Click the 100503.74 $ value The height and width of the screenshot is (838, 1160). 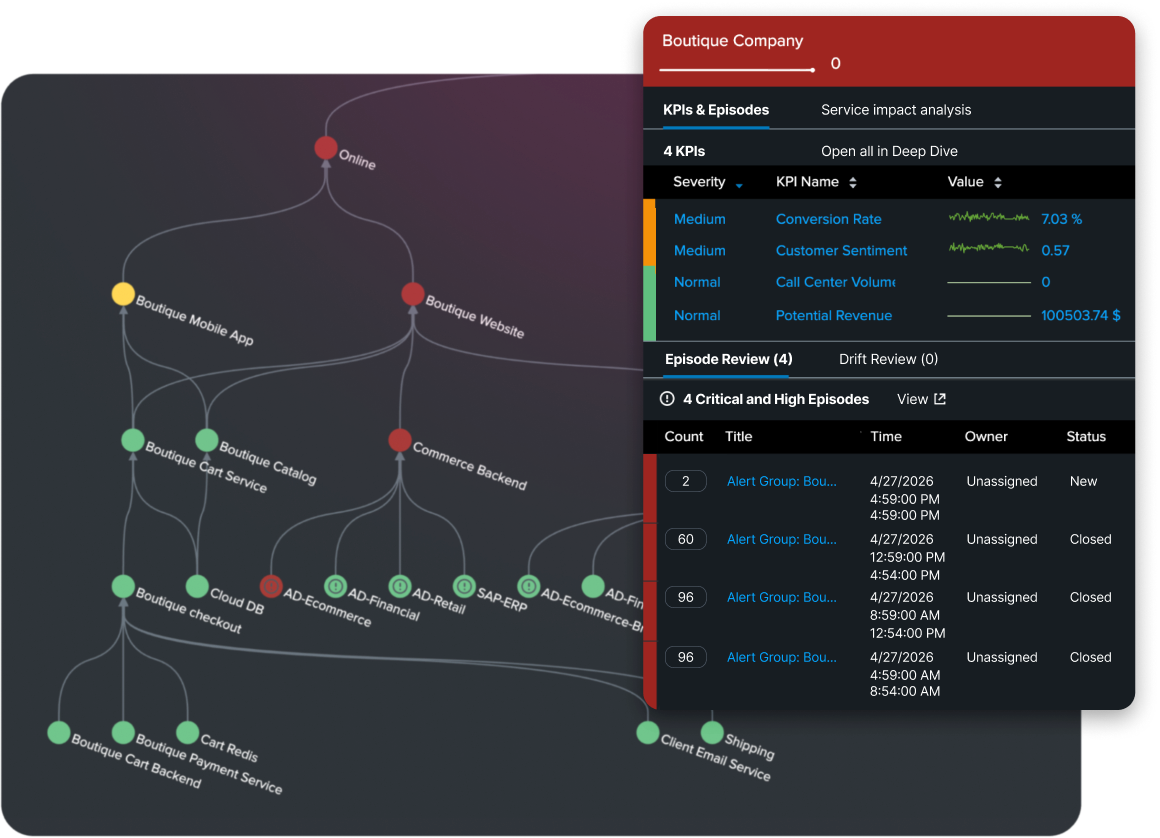tap(1080, 315)
